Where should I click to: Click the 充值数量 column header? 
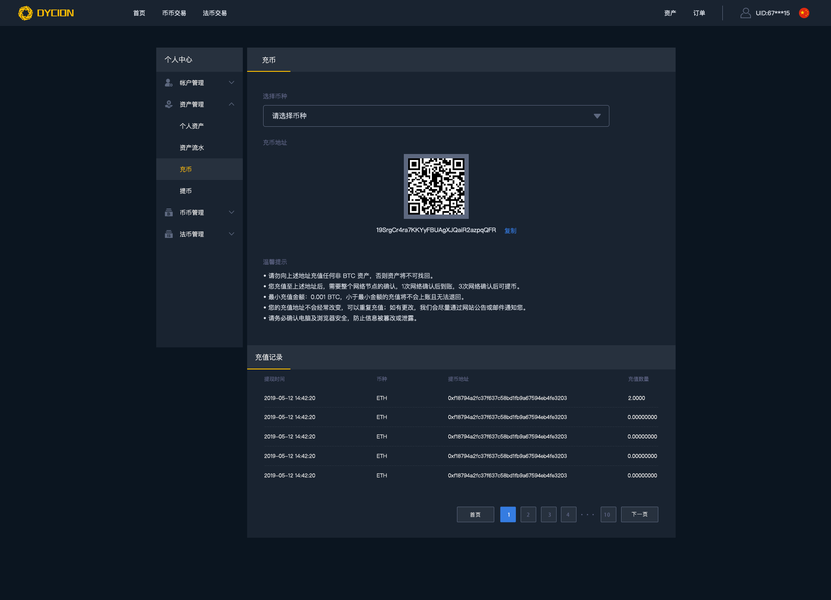(638, 379)
